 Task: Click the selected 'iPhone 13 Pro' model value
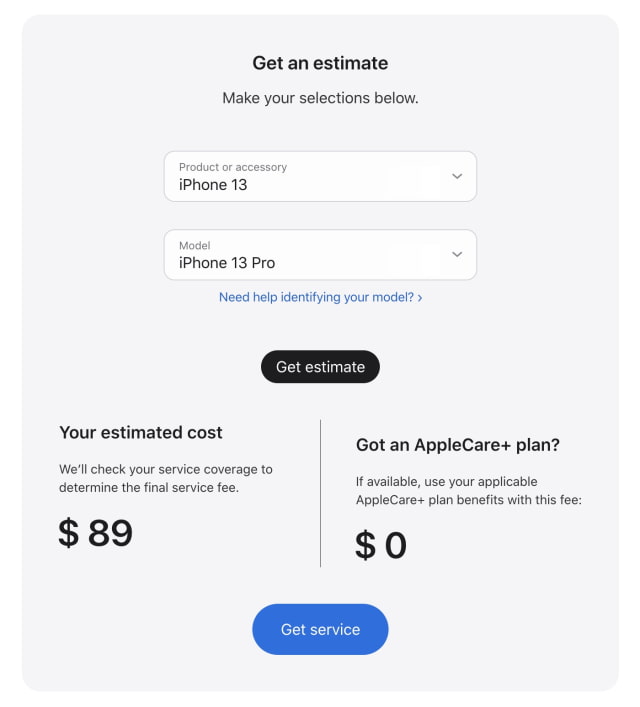[227, 263]
